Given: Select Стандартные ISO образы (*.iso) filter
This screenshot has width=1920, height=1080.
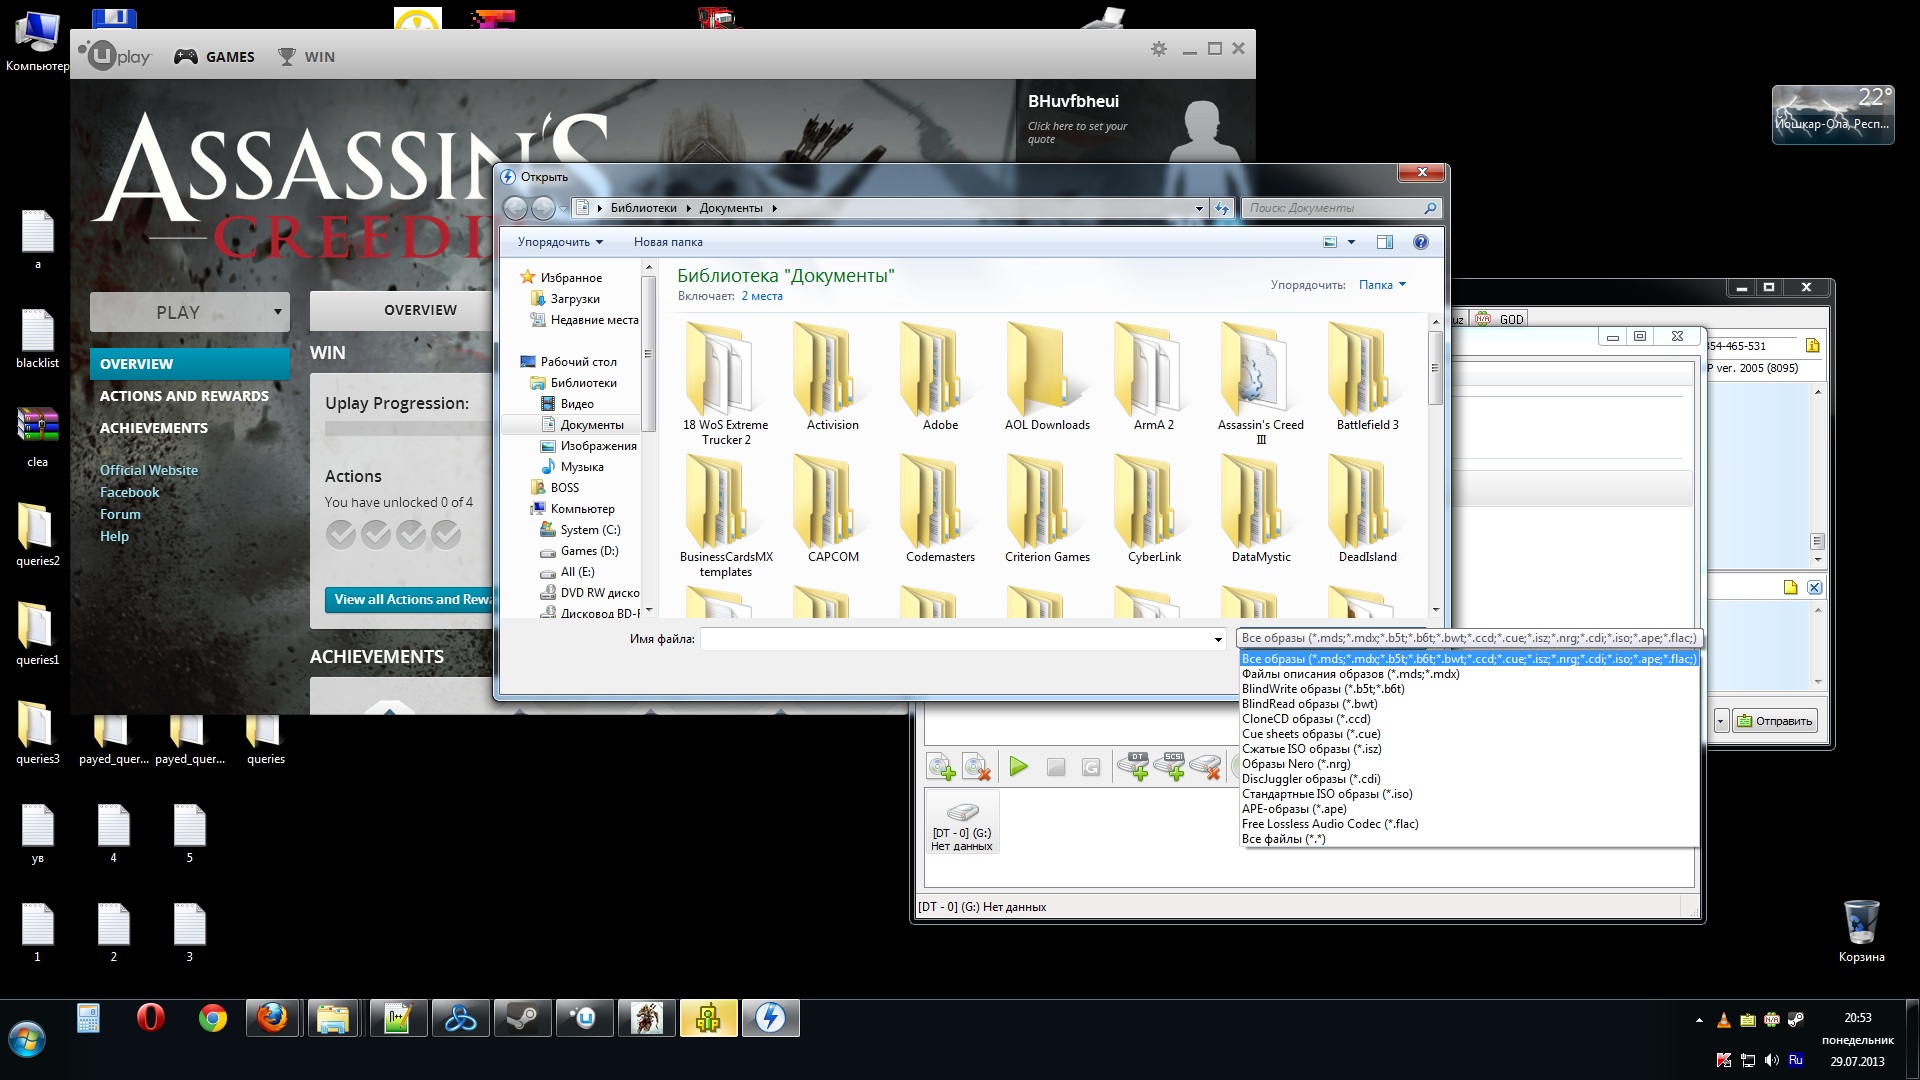Looking at the screenshot, I should click(1326, 794).
